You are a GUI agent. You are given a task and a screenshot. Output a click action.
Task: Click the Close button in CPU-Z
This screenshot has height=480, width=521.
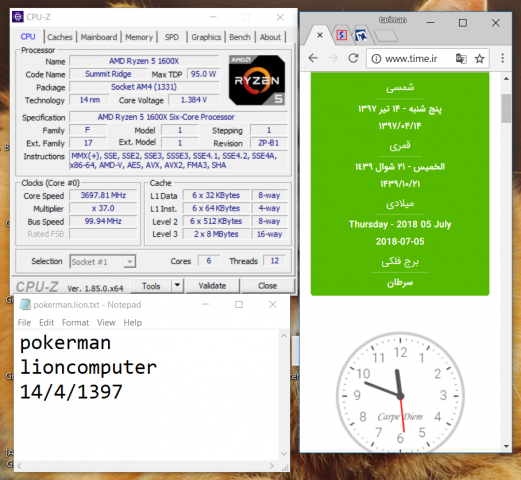(x=268, y=286)
